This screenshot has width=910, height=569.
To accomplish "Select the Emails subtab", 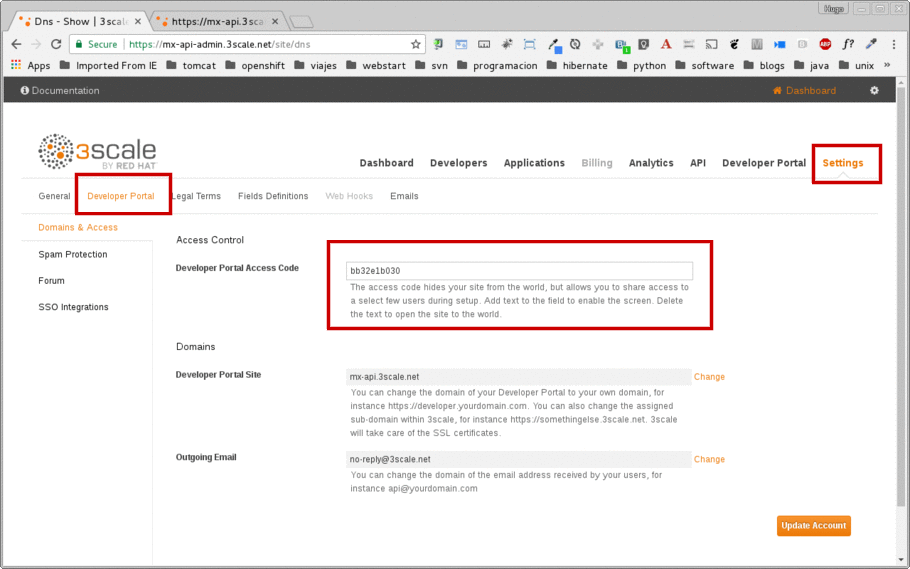I will coord(404,196).
